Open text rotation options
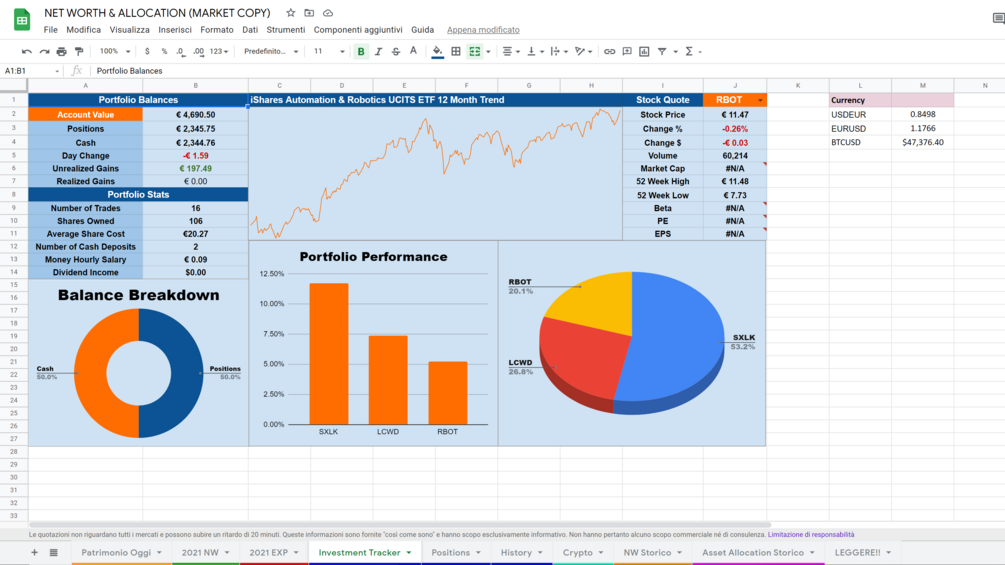Screen dimensions: 1005x565 coord(583,51)
